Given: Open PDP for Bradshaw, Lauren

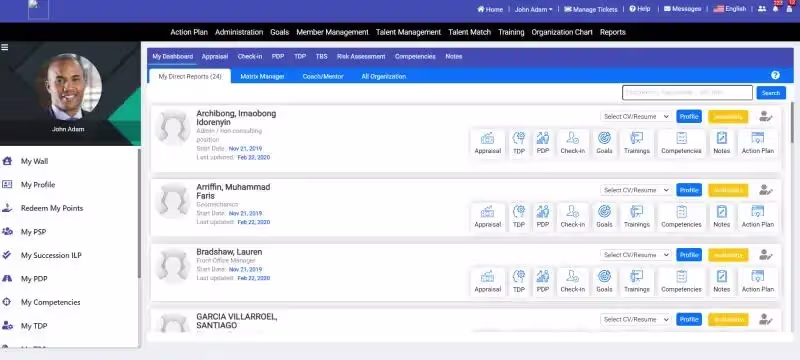Looking at the screenshot, I should 543,281.
